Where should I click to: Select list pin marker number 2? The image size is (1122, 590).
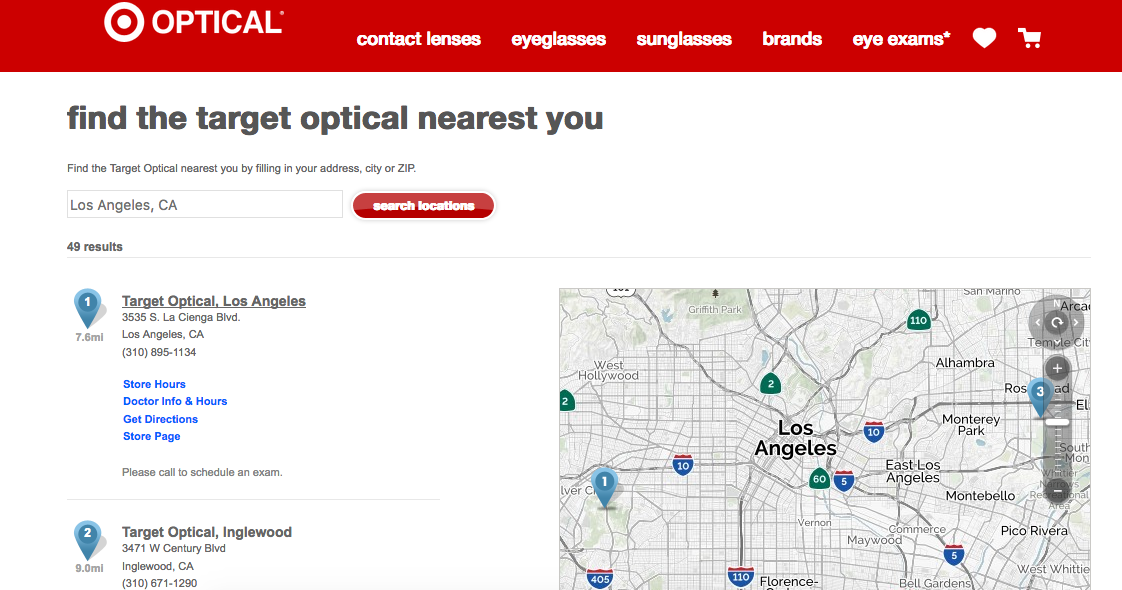click(88, 539)
